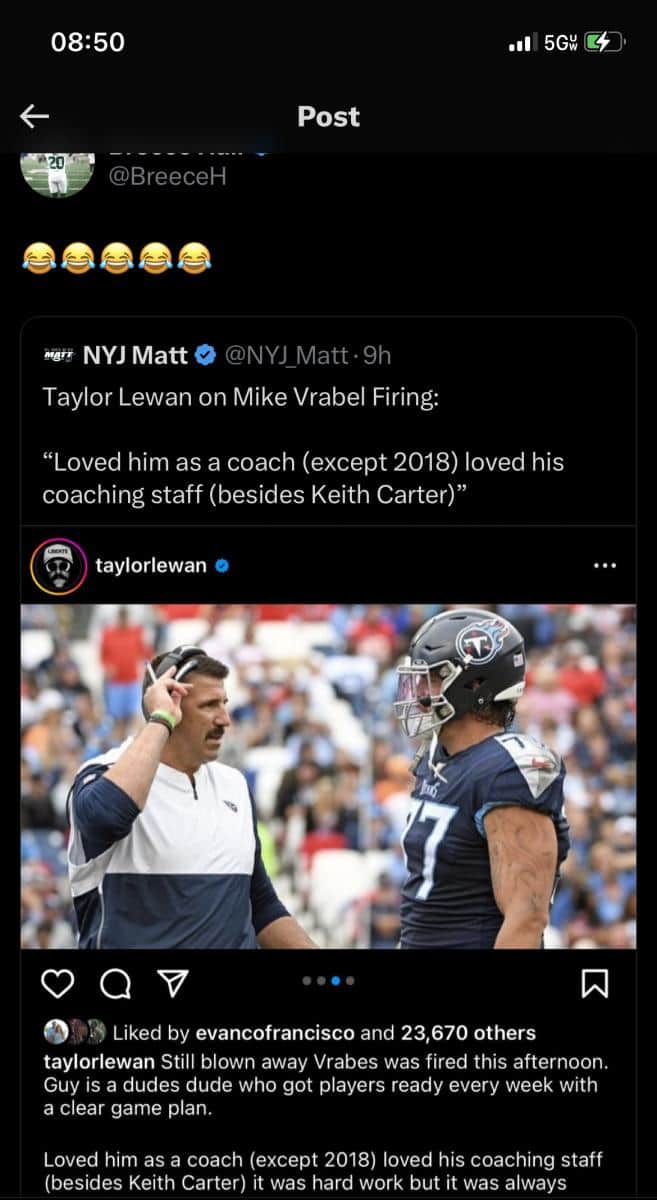This screenshot has height=1200, width=657.
Task: Open the three-dot options menu
Action: click(604, 565)
